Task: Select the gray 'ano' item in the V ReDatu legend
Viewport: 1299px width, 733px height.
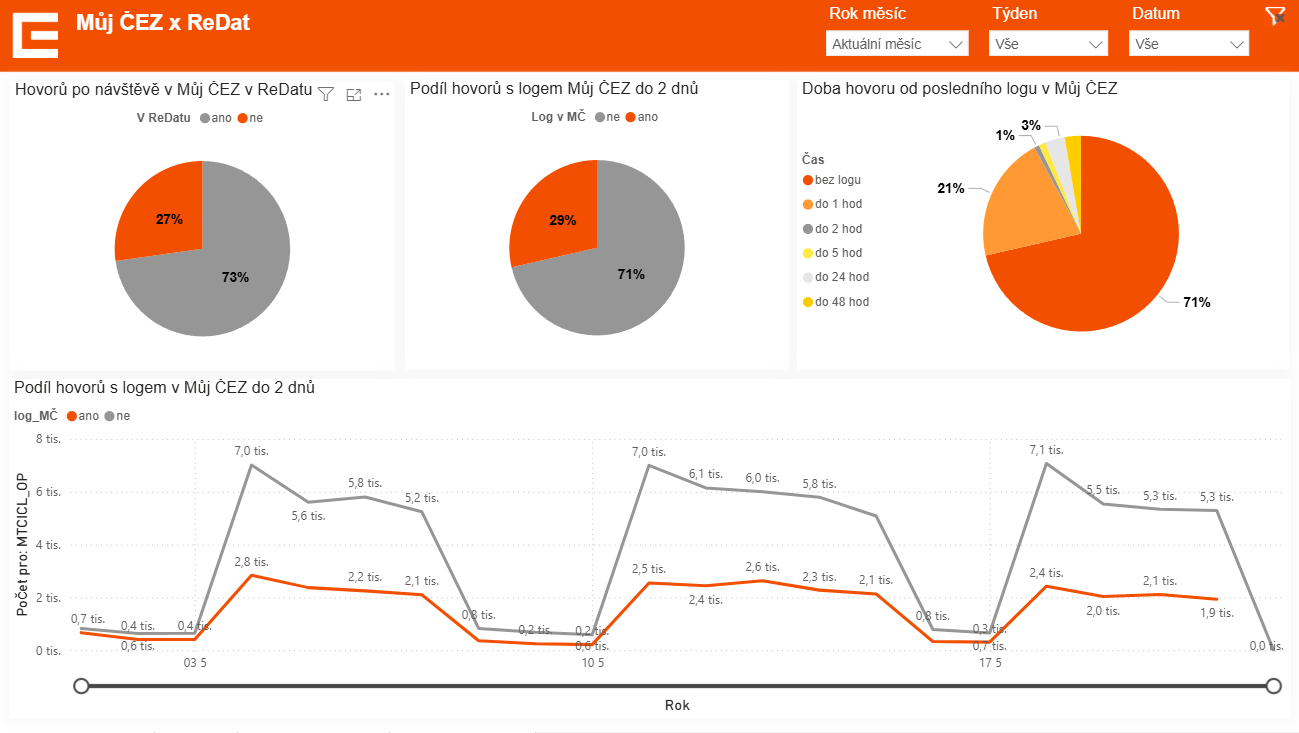Action: [216, 118]
